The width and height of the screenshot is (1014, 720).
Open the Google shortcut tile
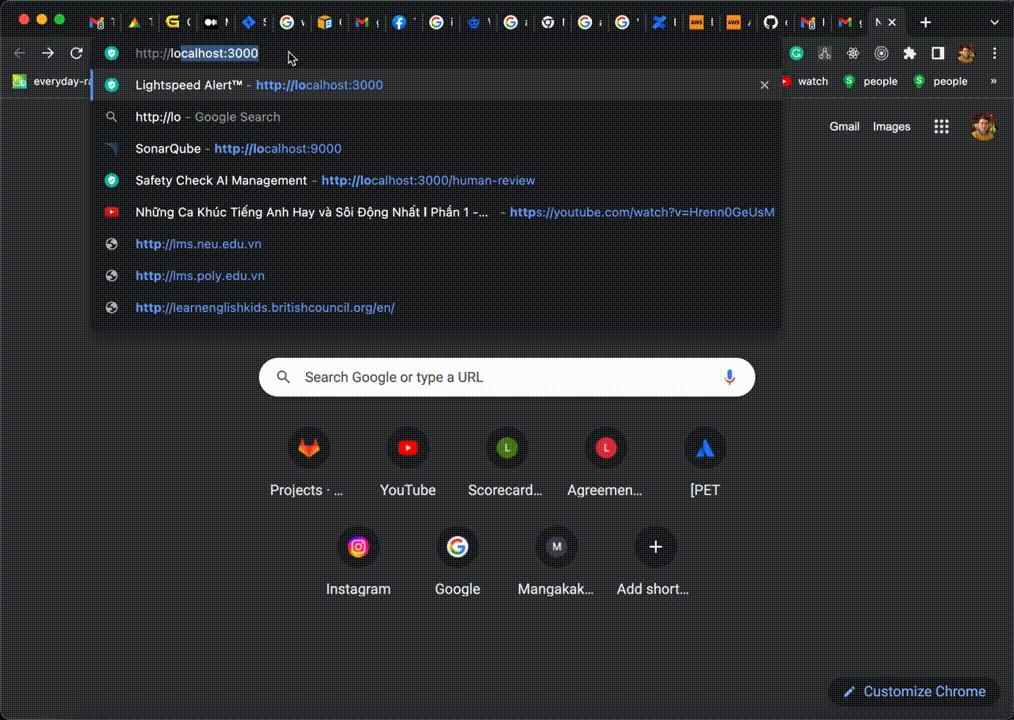457,562
